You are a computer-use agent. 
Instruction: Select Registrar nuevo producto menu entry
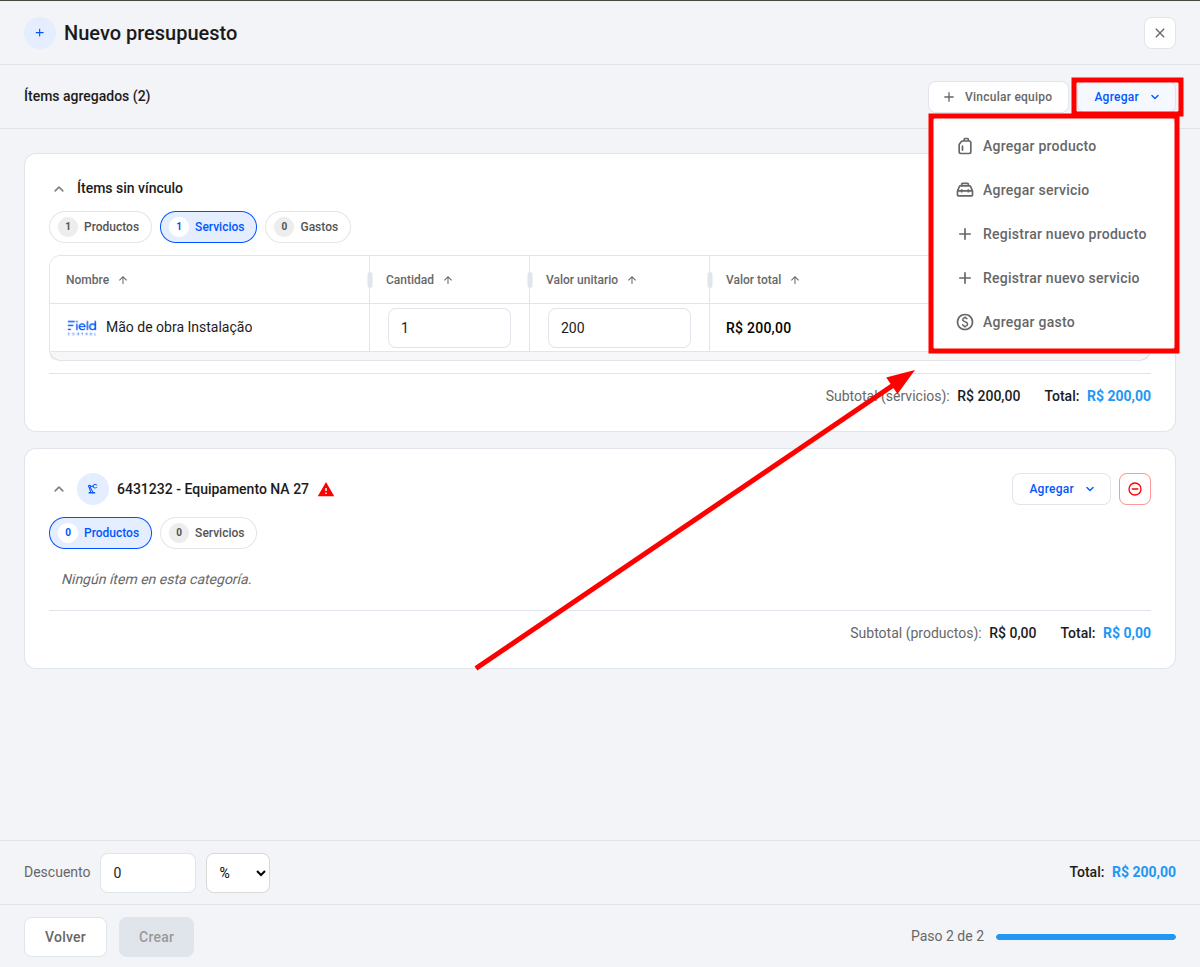click(1052, 234)
